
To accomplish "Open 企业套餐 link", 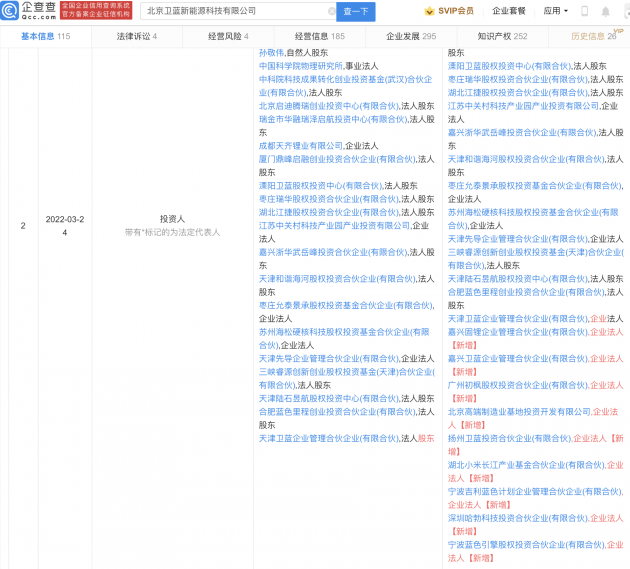I will [x=509, y=11].
